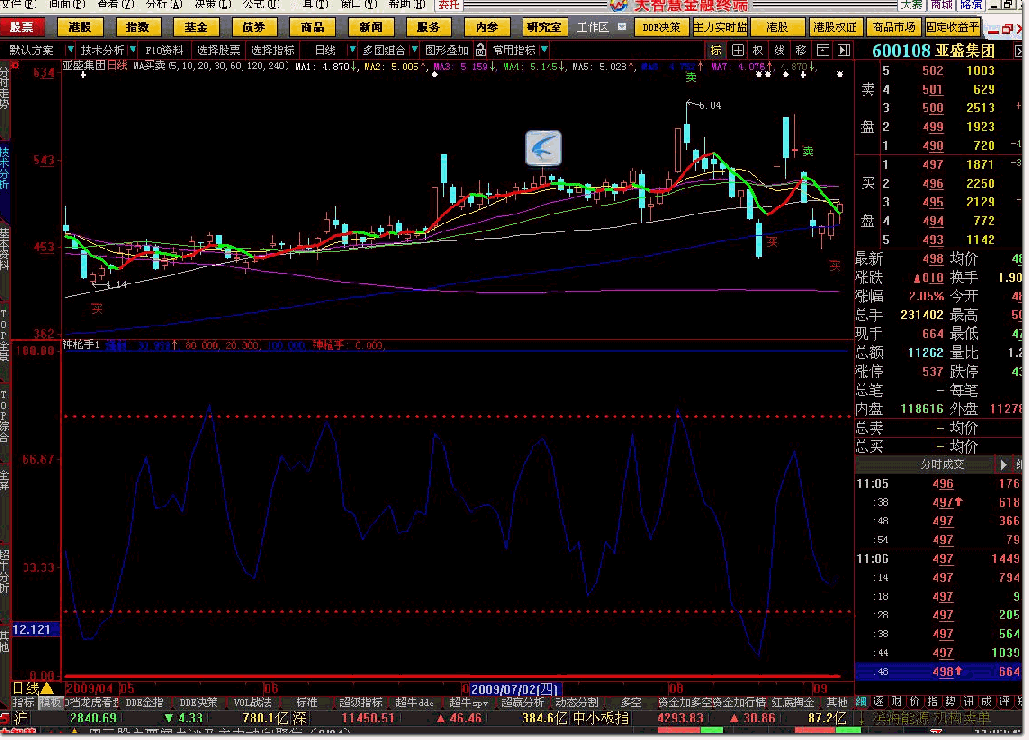Open the 指 index tab icon
Screen dimensions: 1029x740
click(932, 702)
